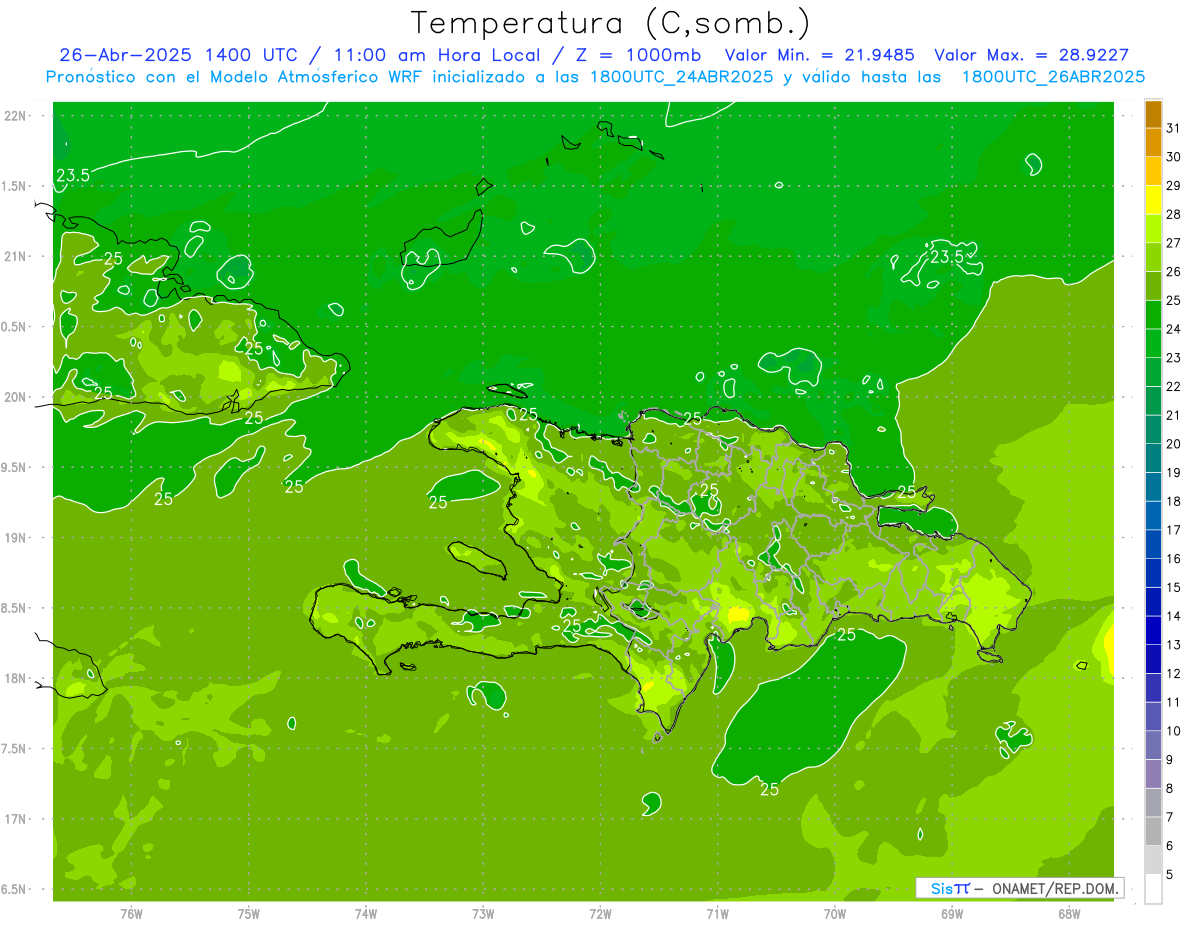Click the "29" color scale label
Image resolution: width=1200 pixels, height=927 pixels.
[x=1173, y=186]
